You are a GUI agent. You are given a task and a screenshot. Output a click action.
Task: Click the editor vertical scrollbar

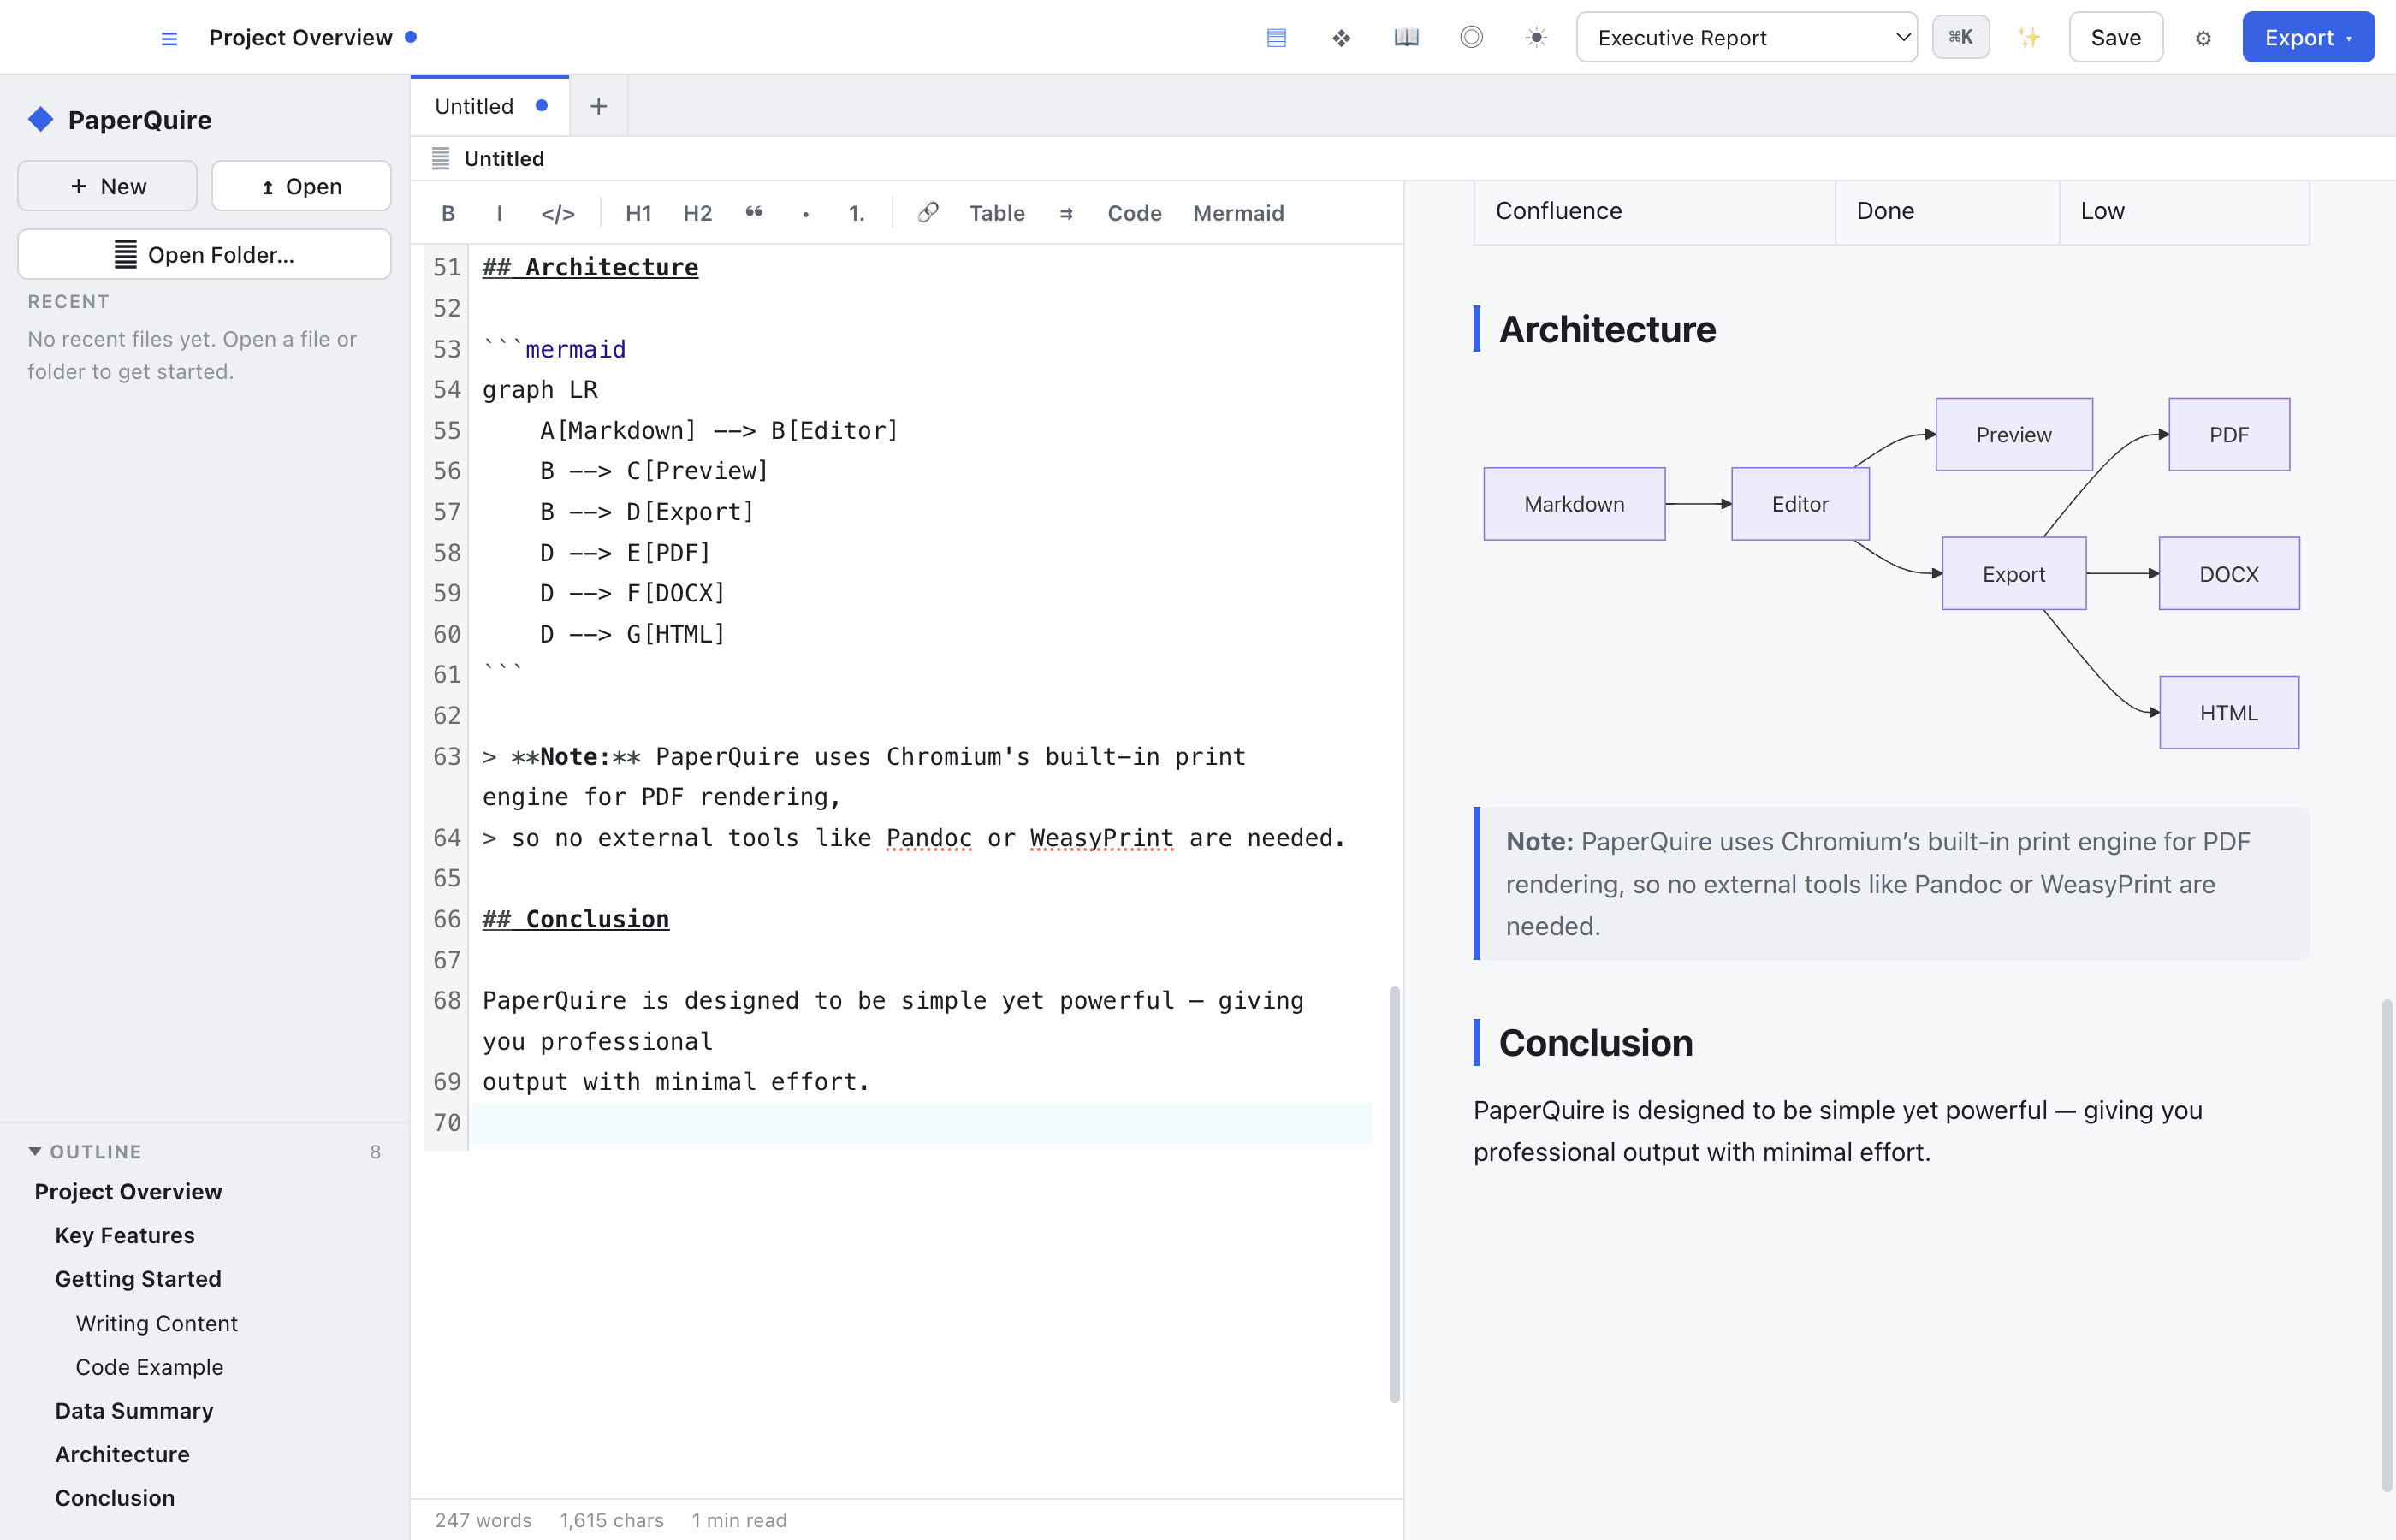click(1394, 1194)
